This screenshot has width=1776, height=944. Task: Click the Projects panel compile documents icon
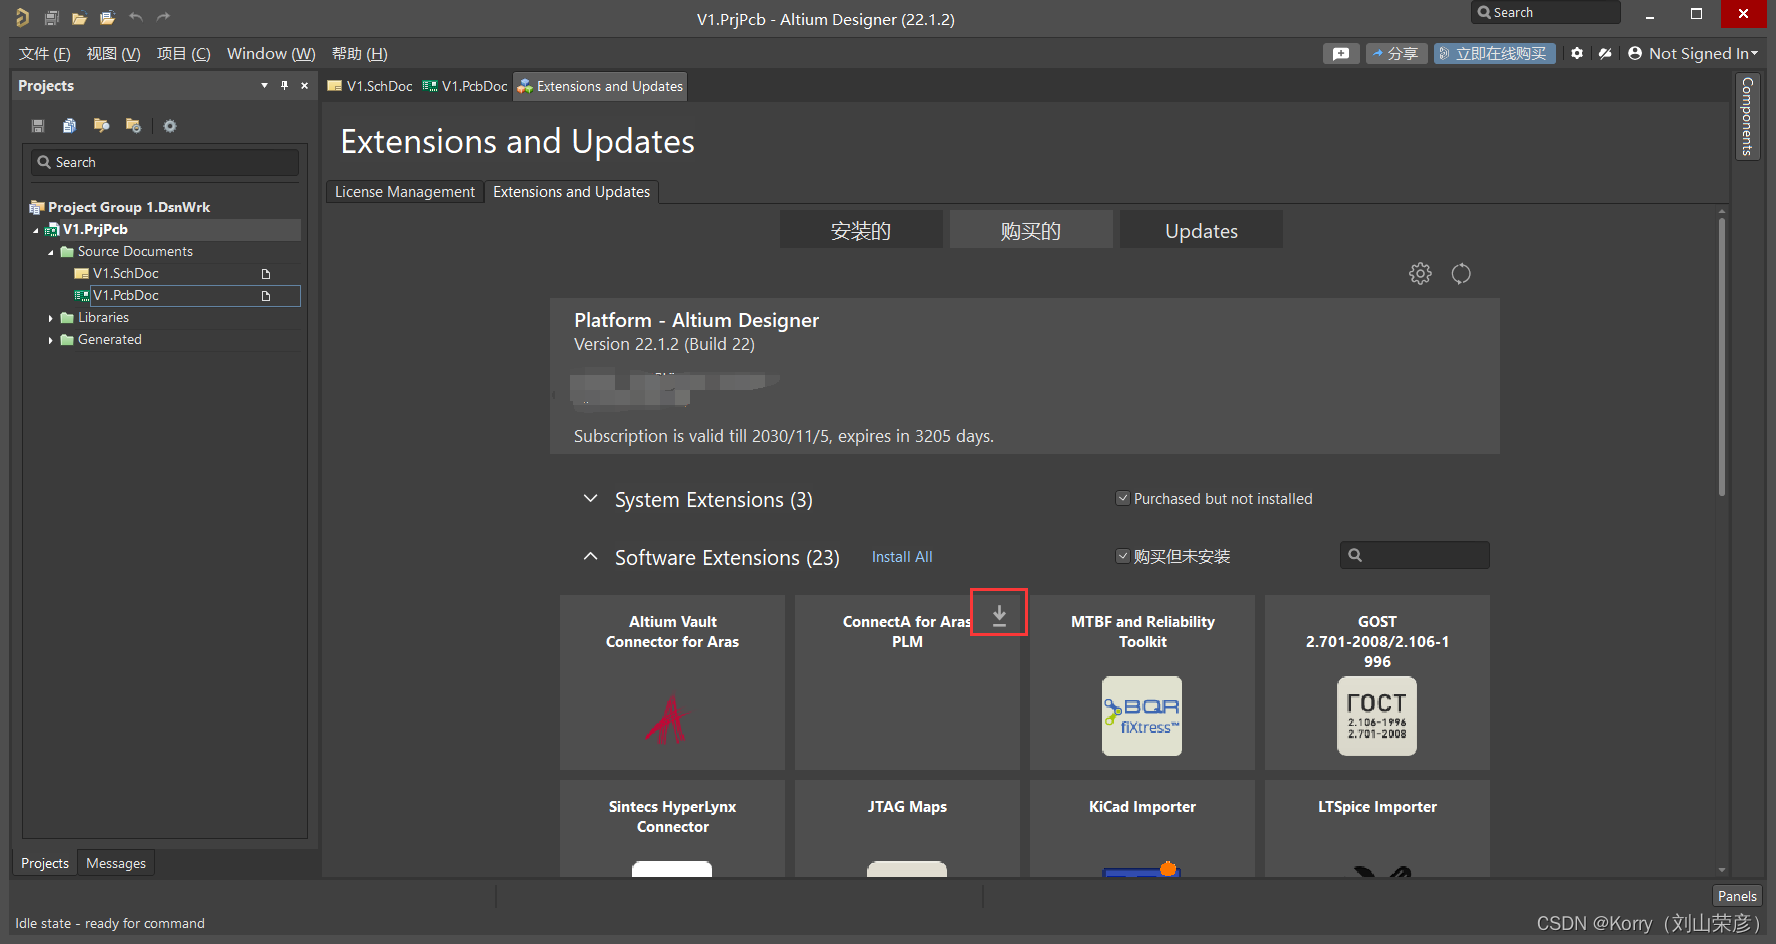click(69, 126)
